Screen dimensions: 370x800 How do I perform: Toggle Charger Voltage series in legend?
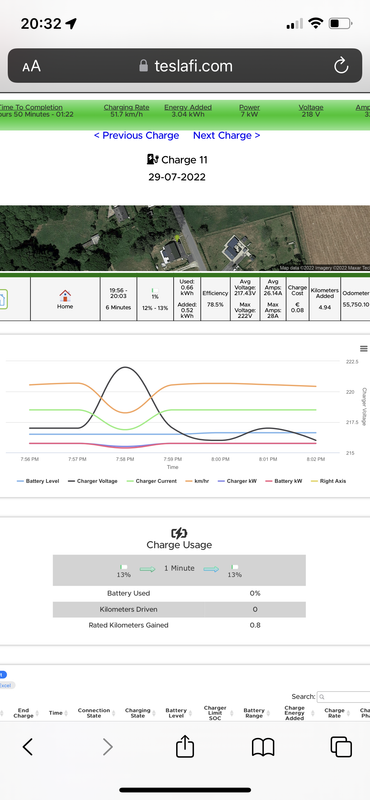[92, 481]
